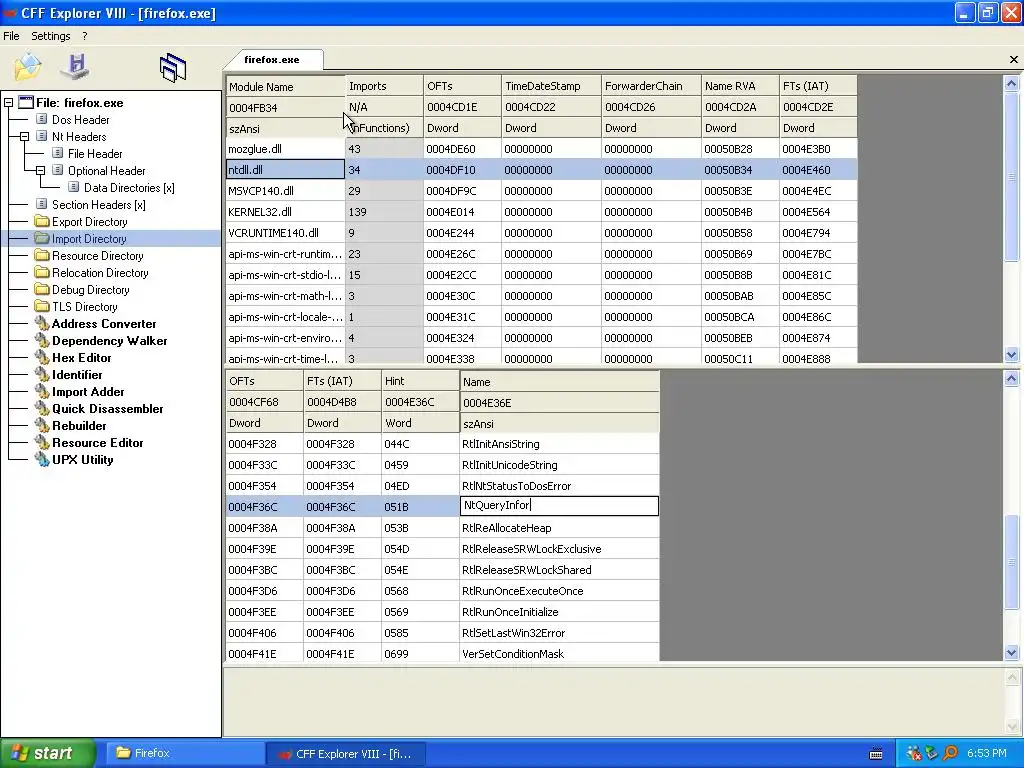Image resolution: width=1024 pixels, height=768 pixels.
Task: Close the firefox.exe tab with X
Action: tap(1014, 59)
